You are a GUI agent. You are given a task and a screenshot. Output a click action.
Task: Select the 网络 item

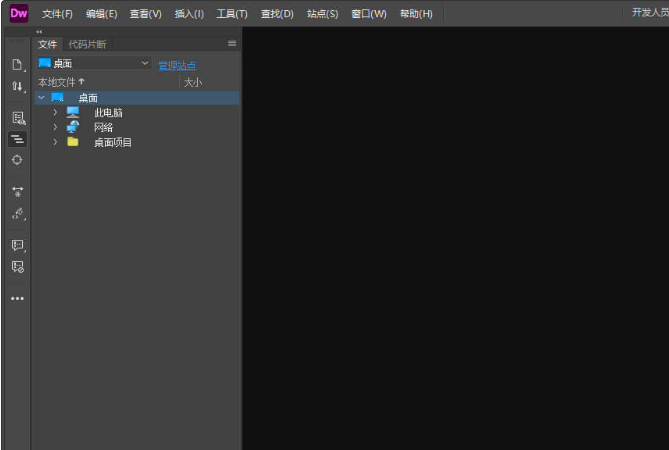104,128
